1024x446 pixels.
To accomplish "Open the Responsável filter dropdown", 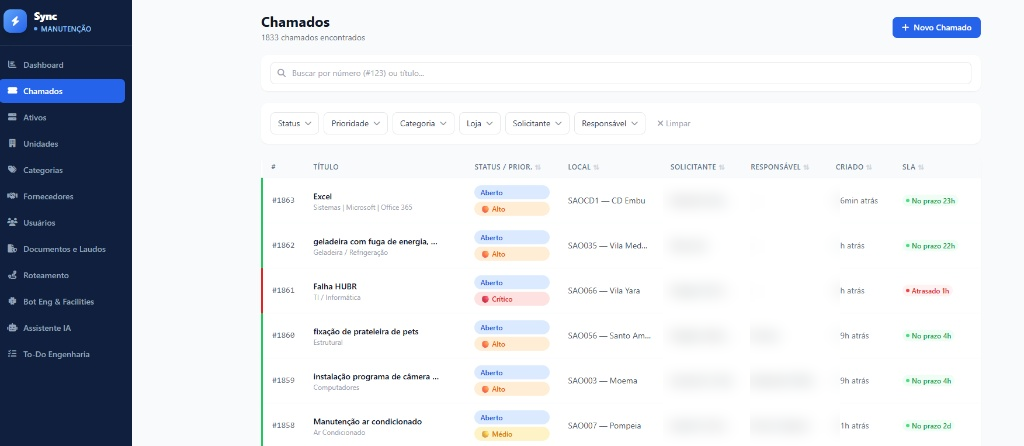I will coord(610,123).
